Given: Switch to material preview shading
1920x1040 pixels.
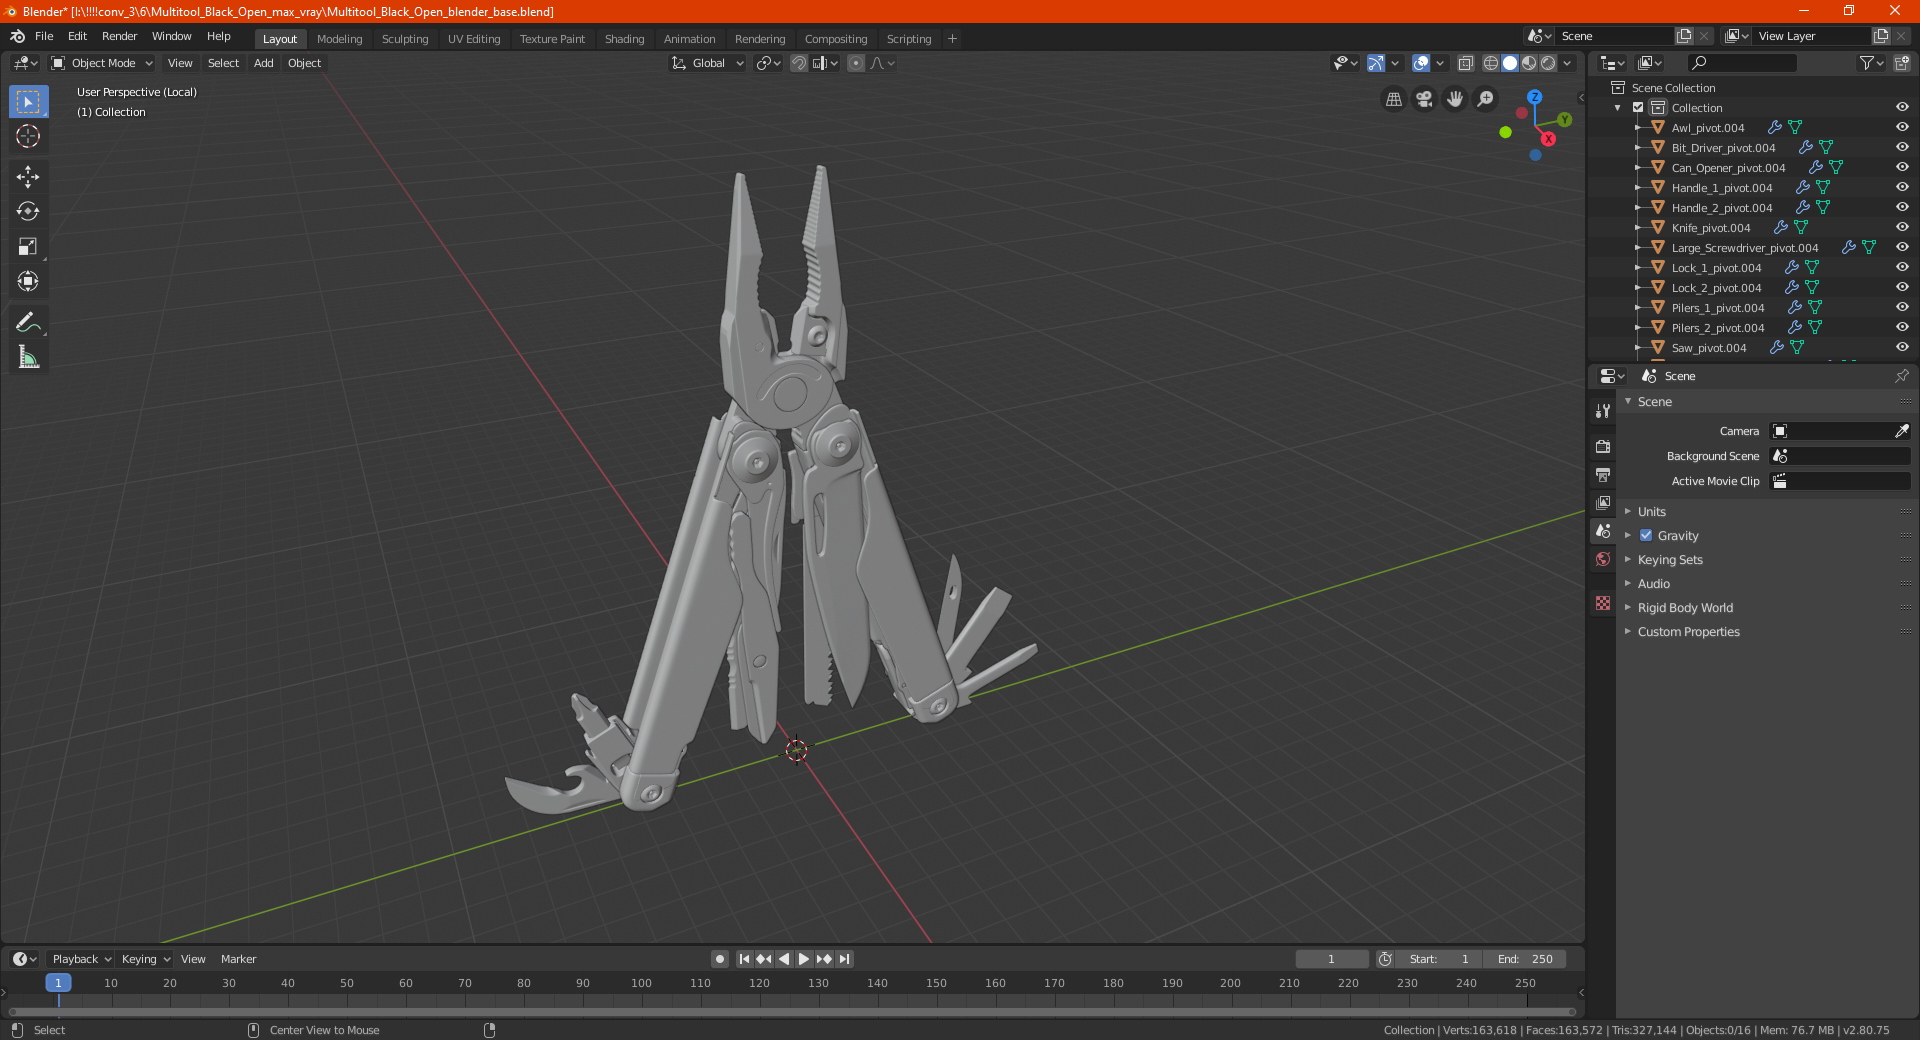Looking at the screenshot, I should [x=1529, y=63].
